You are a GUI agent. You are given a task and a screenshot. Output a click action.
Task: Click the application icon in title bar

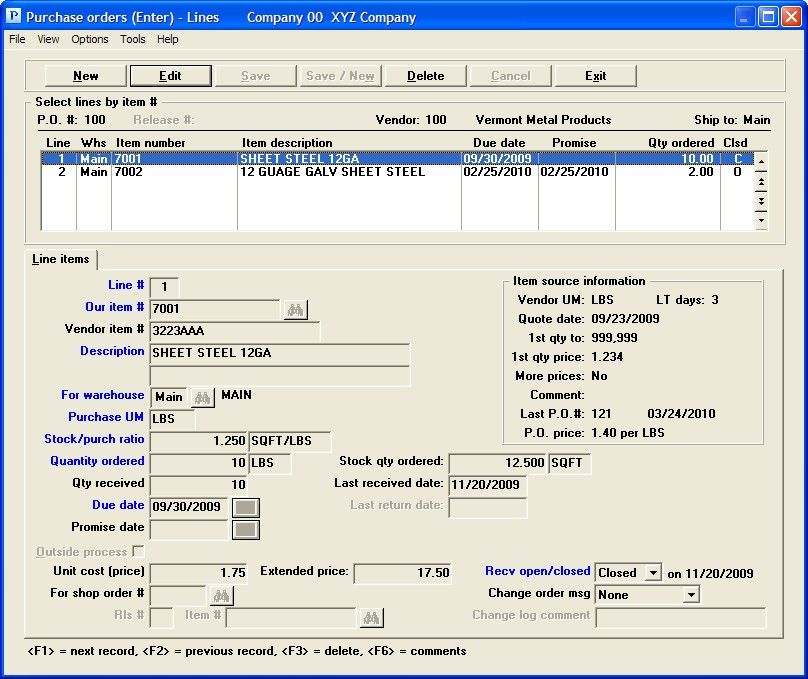pos(13,17)
